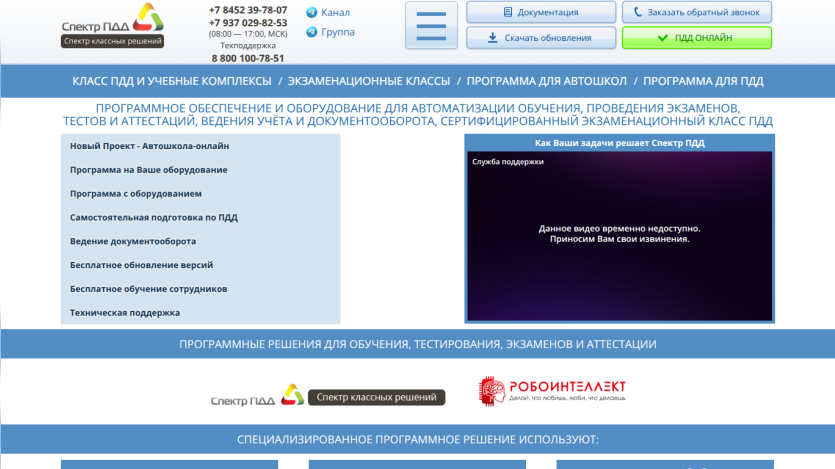Image resolution: width=835 pixels, height=469 pixels.
Task: Select Бесплатное обучение сотрудников item
Action: click(x=149, y=289)
